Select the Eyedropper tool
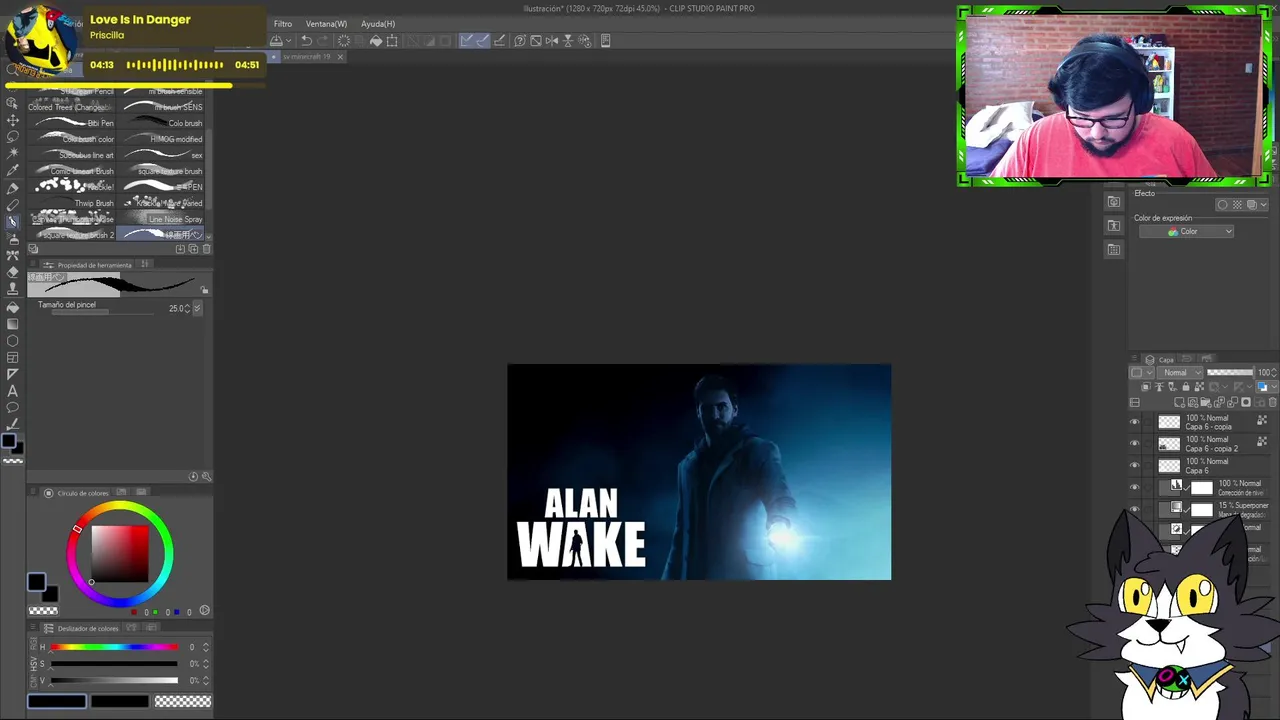This screenshot has height=720, width=1280. pyautogui.click(x=13, y=170)
